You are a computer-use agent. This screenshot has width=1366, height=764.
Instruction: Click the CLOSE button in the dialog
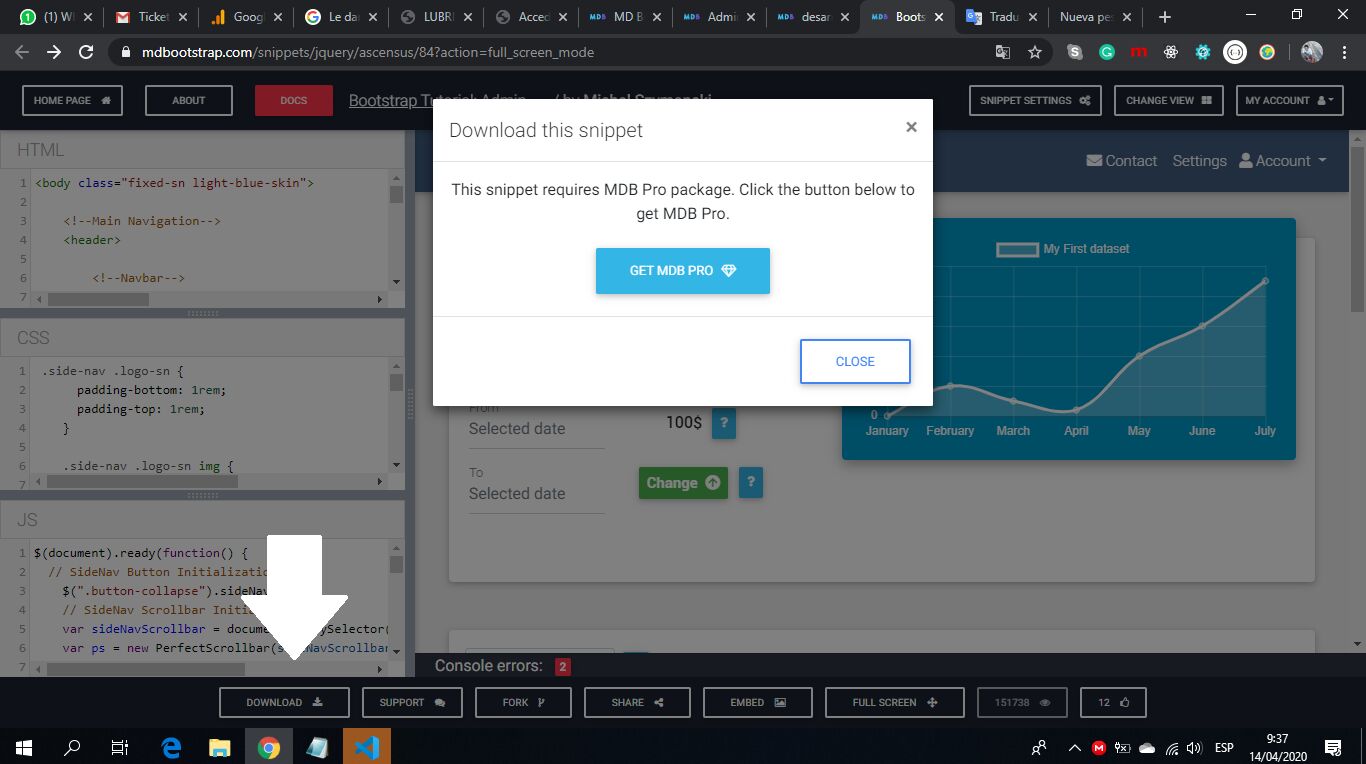pyautogui.click(x=855, y=361)
